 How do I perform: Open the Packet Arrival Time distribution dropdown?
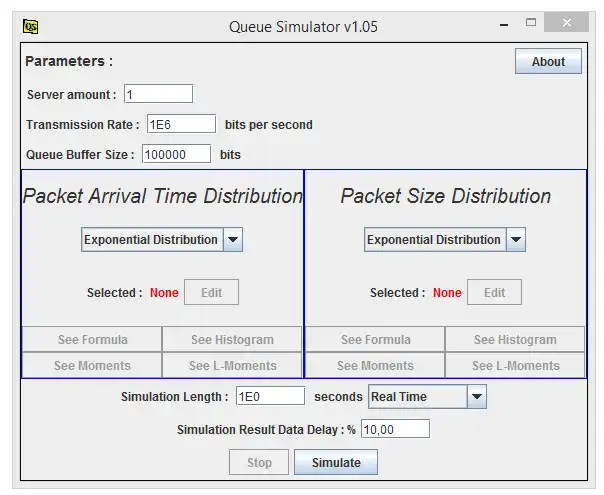(x=162, y=240)
